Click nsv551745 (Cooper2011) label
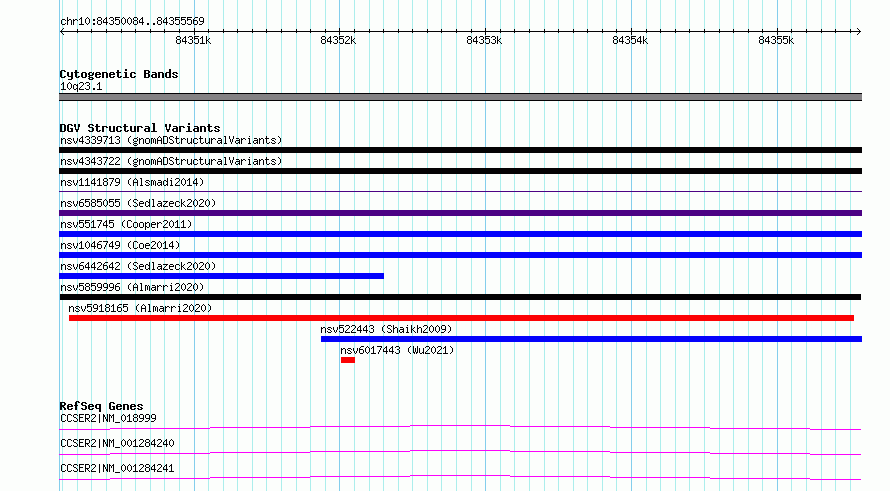The height and width of the screenshot is (491, 890). (126, 224)
